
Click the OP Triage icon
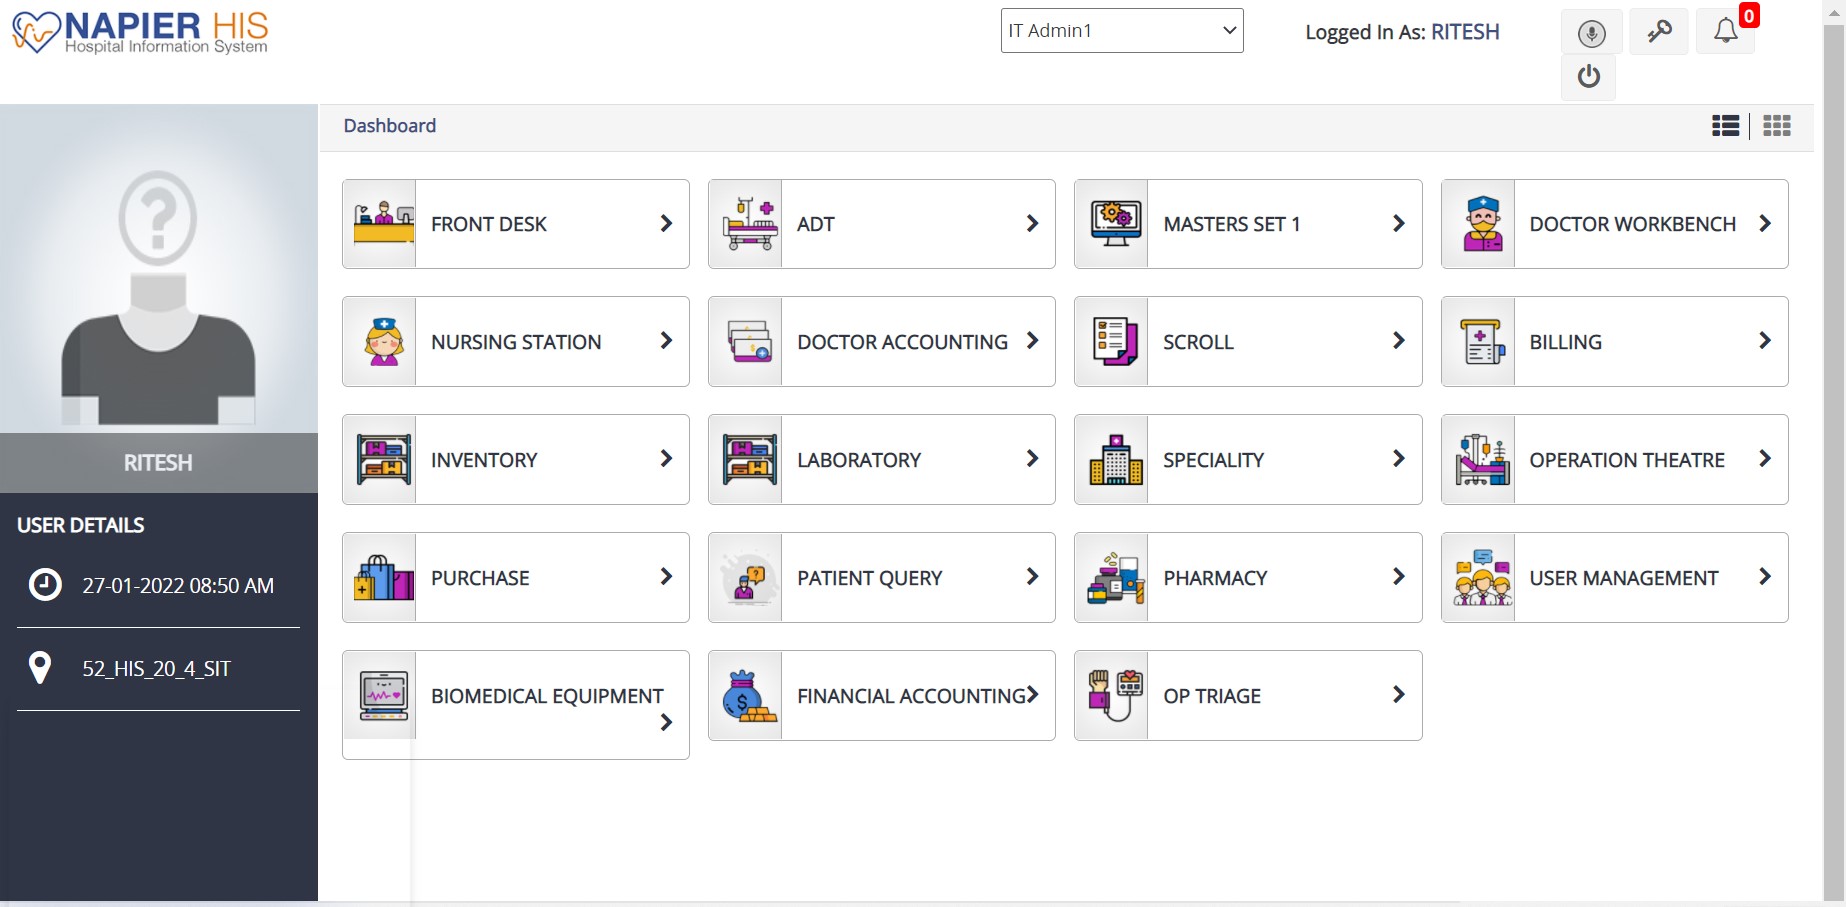coord(1114,695)
